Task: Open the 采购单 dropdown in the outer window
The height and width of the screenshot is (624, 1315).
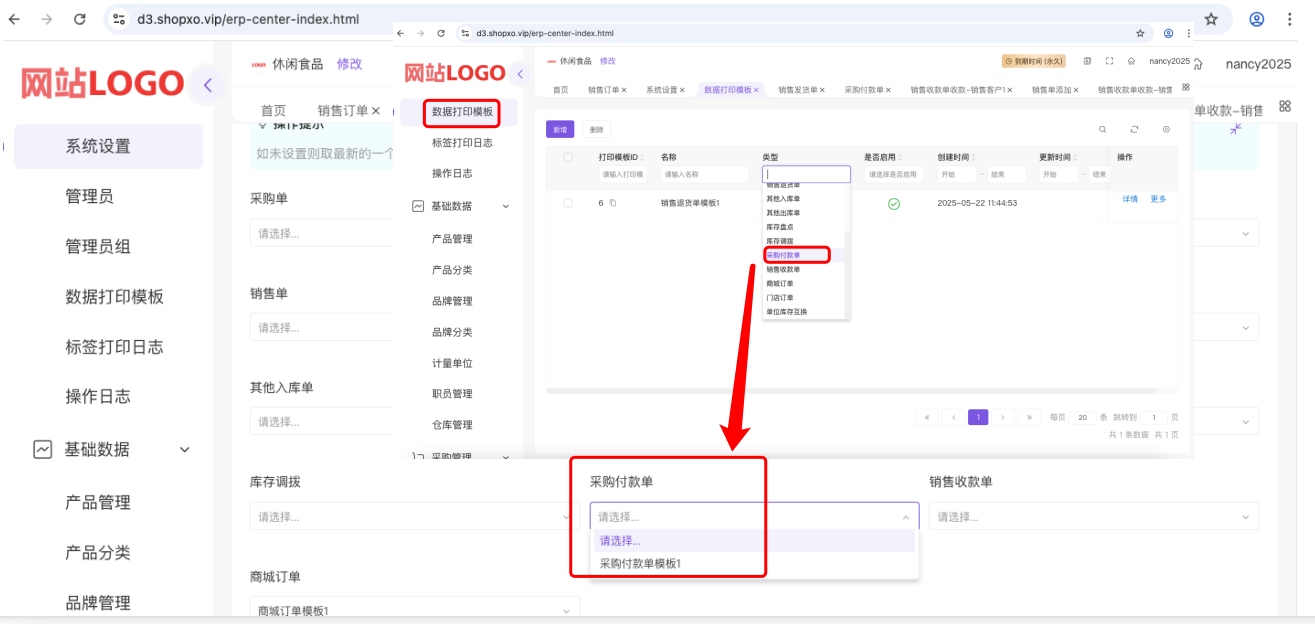Action: coord(320,233)
